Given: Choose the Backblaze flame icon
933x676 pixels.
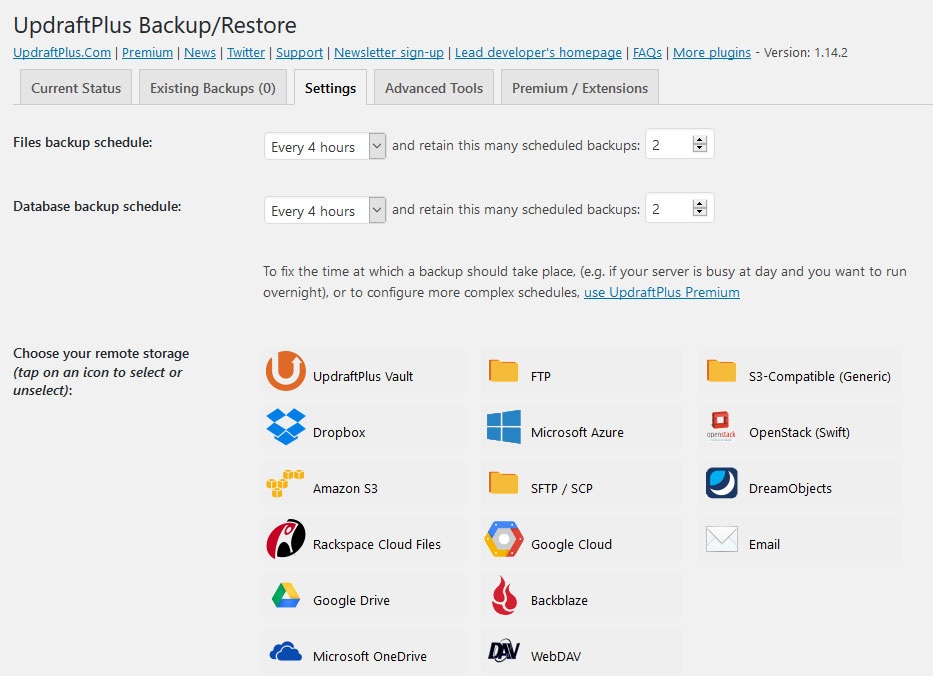Looking at the screenshot, I should pos(504,595).
